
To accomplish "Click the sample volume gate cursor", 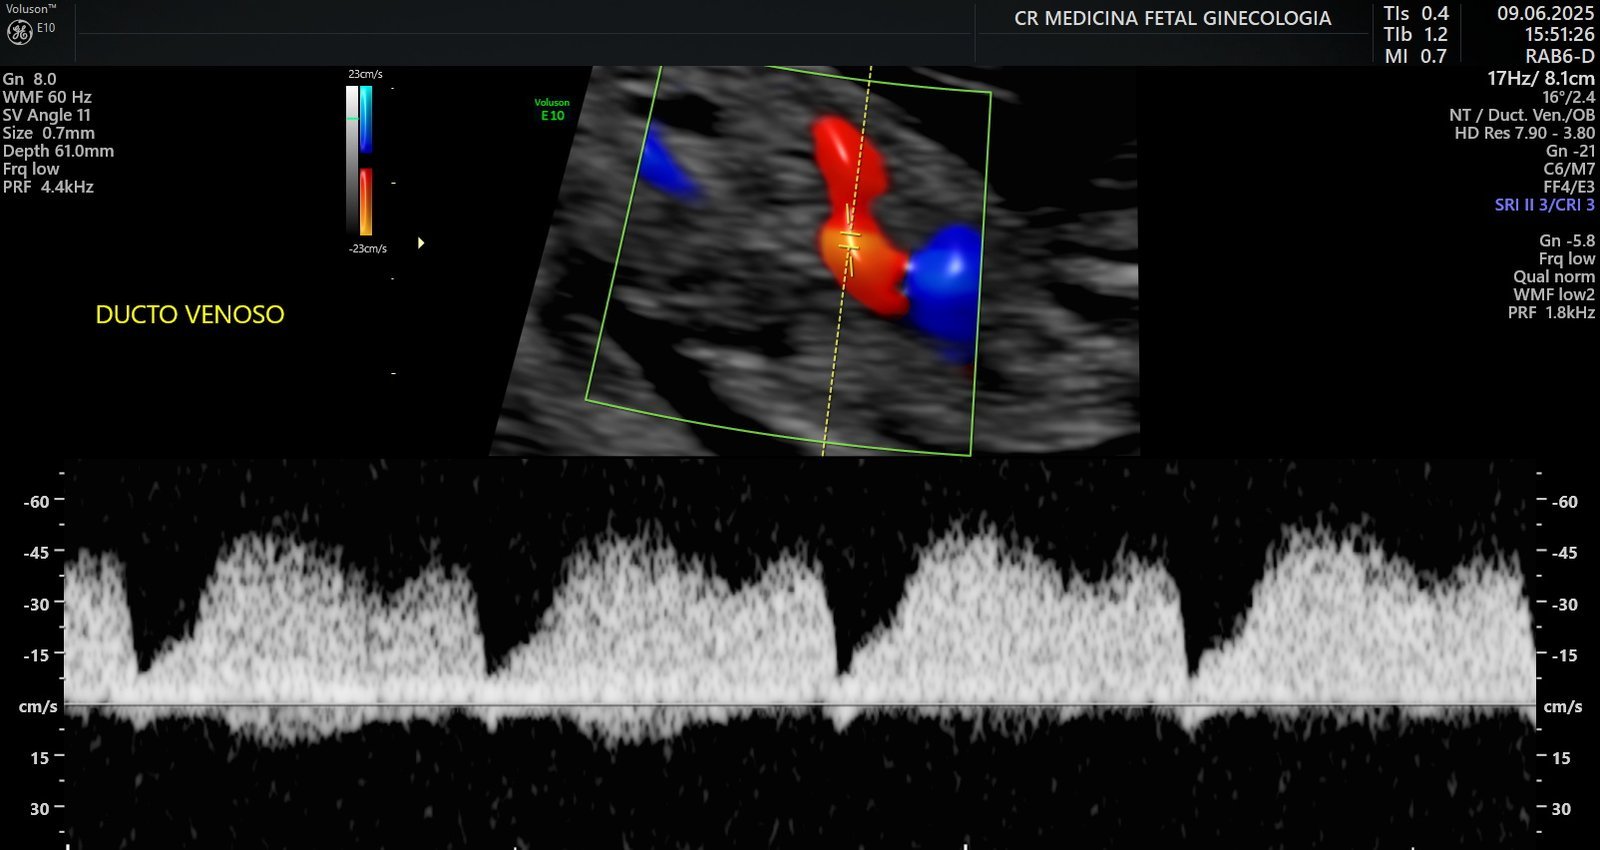I will coord(850,240).
